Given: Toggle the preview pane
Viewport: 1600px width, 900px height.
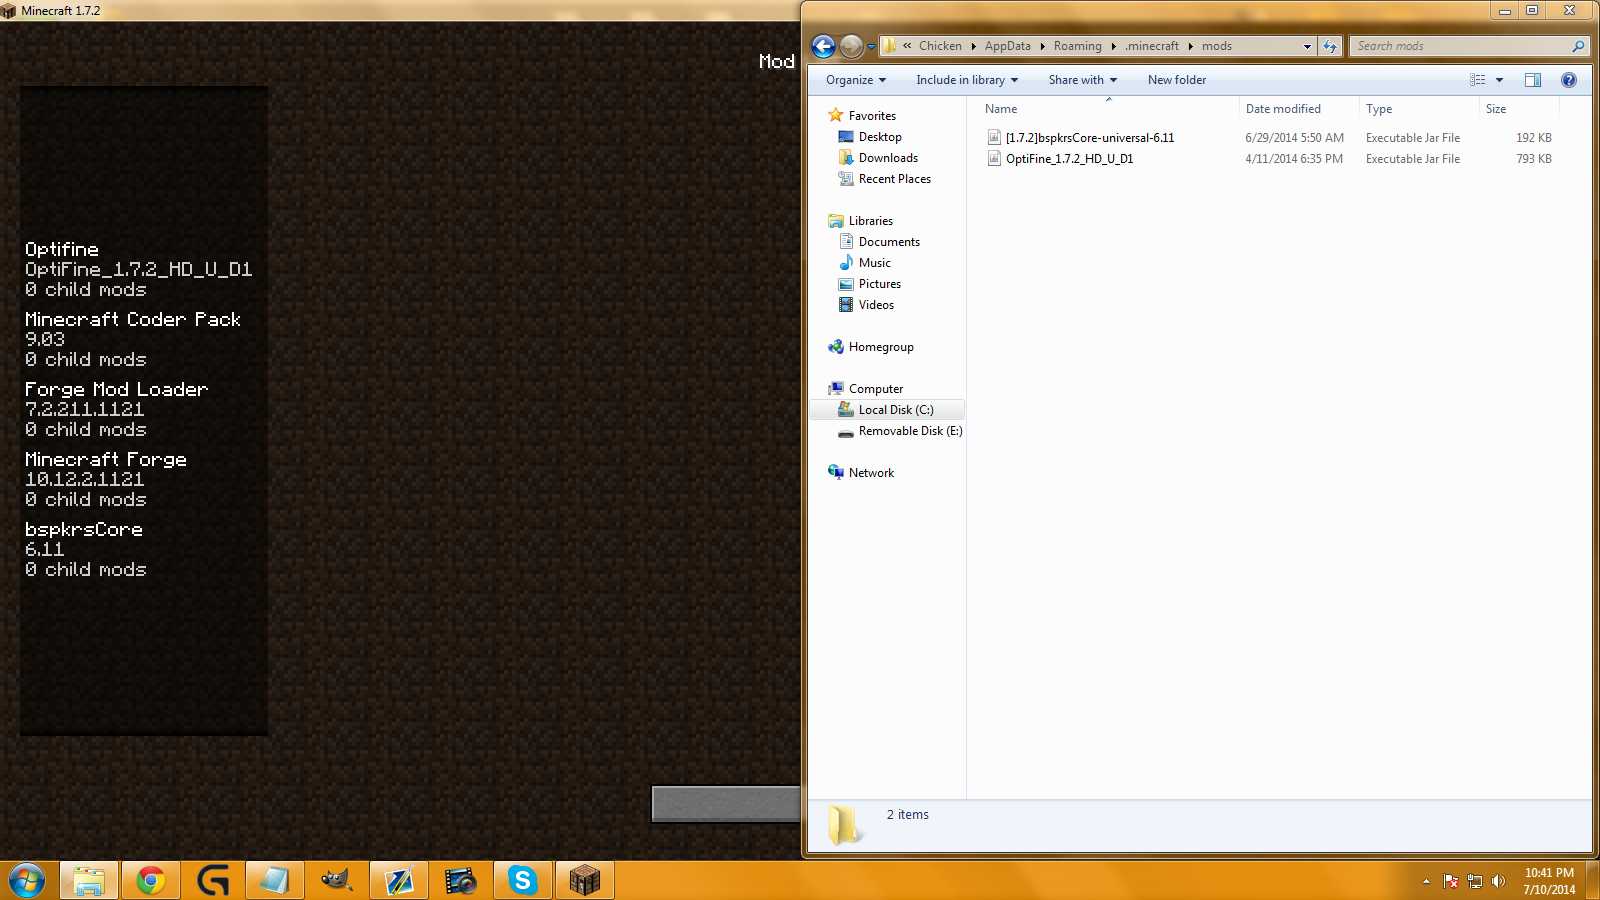Looking at the screenshot, I should pos(1533,80).
